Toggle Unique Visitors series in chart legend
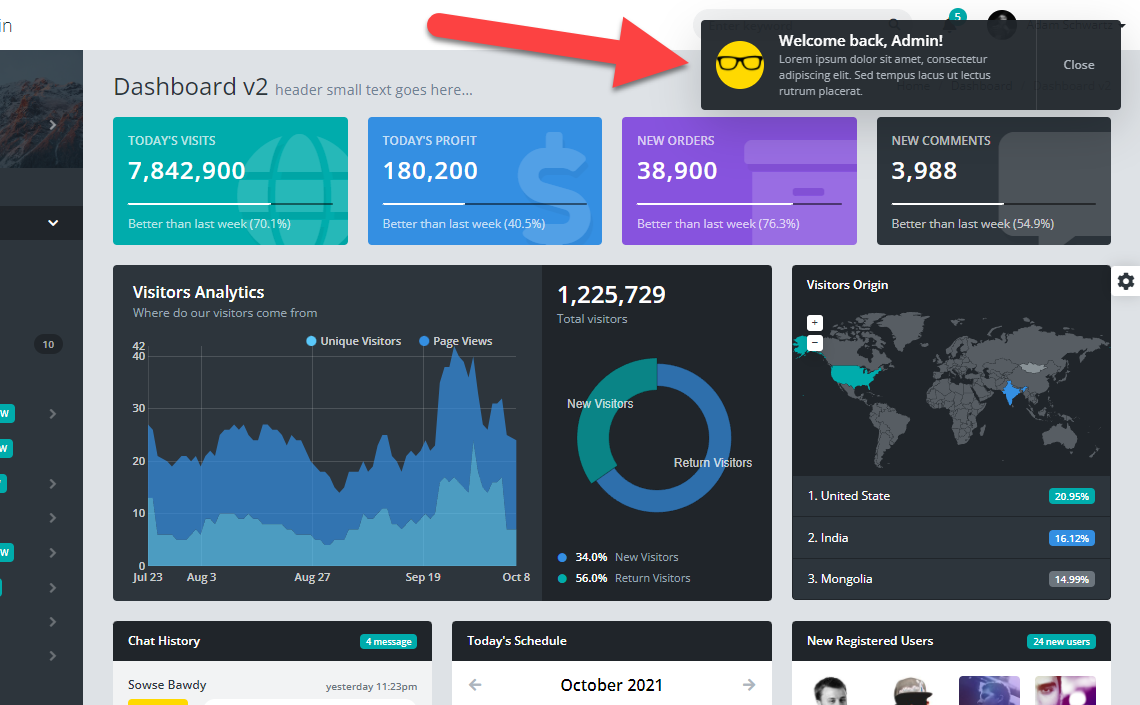Image resolution: width=1140 pixels, height=705 pixels. (353, 341)
